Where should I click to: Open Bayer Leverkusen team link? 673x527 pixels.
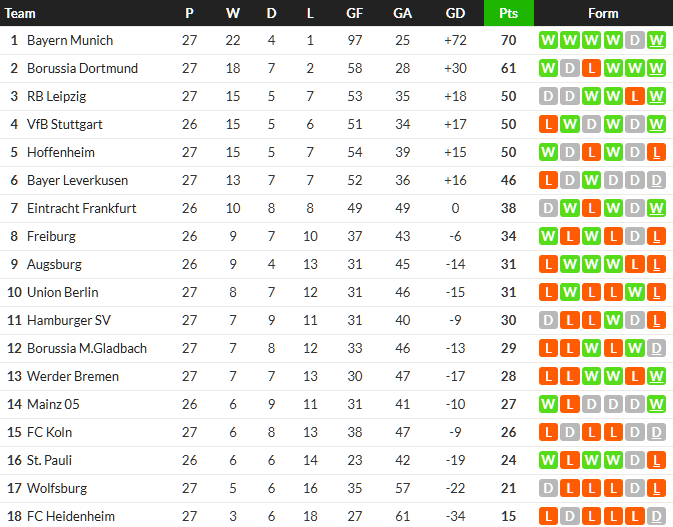[x=79, y=181]
